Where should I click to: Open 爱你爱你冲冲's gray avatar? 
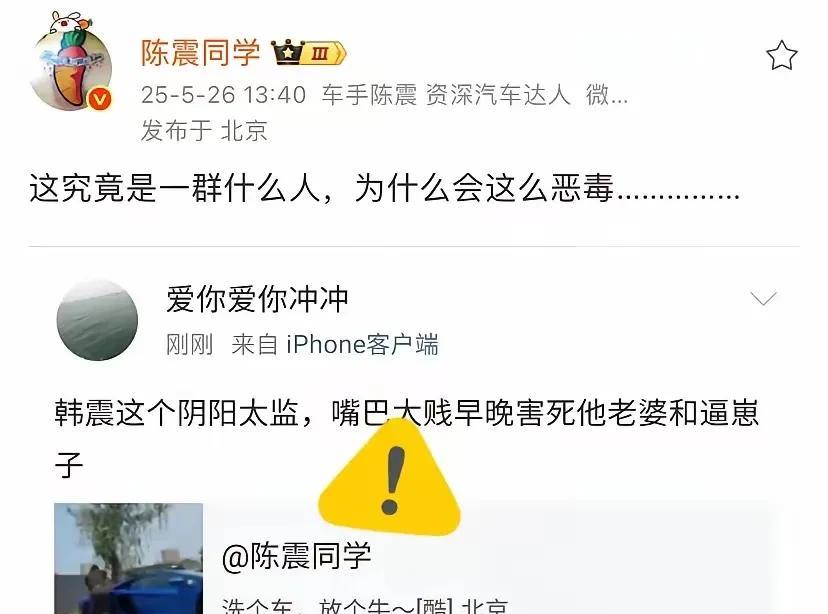click(97, 320)
